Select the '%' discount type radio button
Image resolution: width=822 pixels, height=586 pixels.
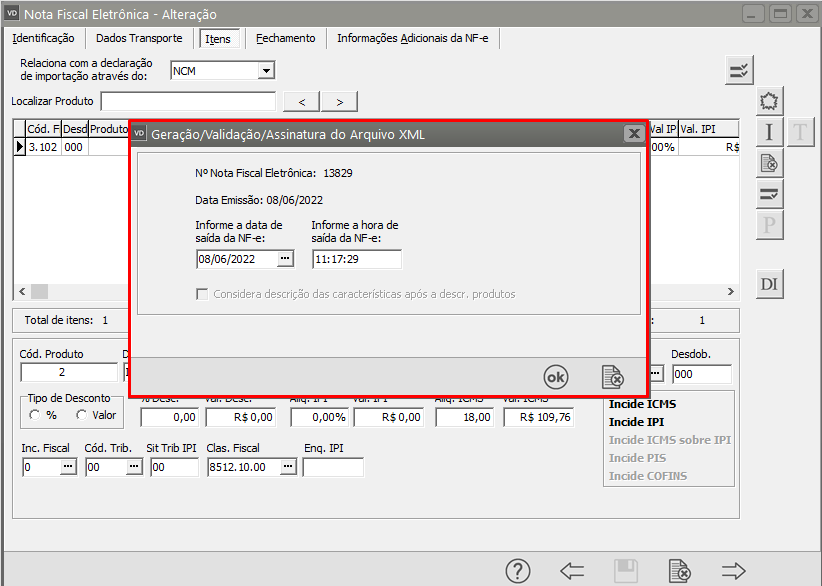click(36, 415)
